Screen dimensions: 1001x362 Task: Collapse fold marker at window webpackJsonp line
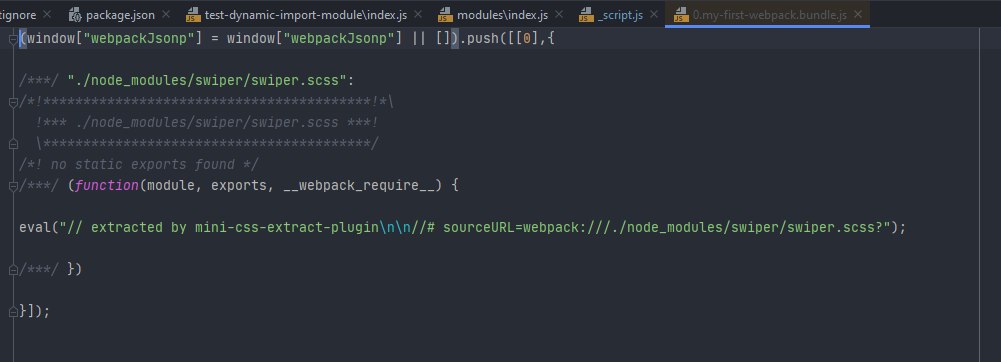(x=13, y=40)
